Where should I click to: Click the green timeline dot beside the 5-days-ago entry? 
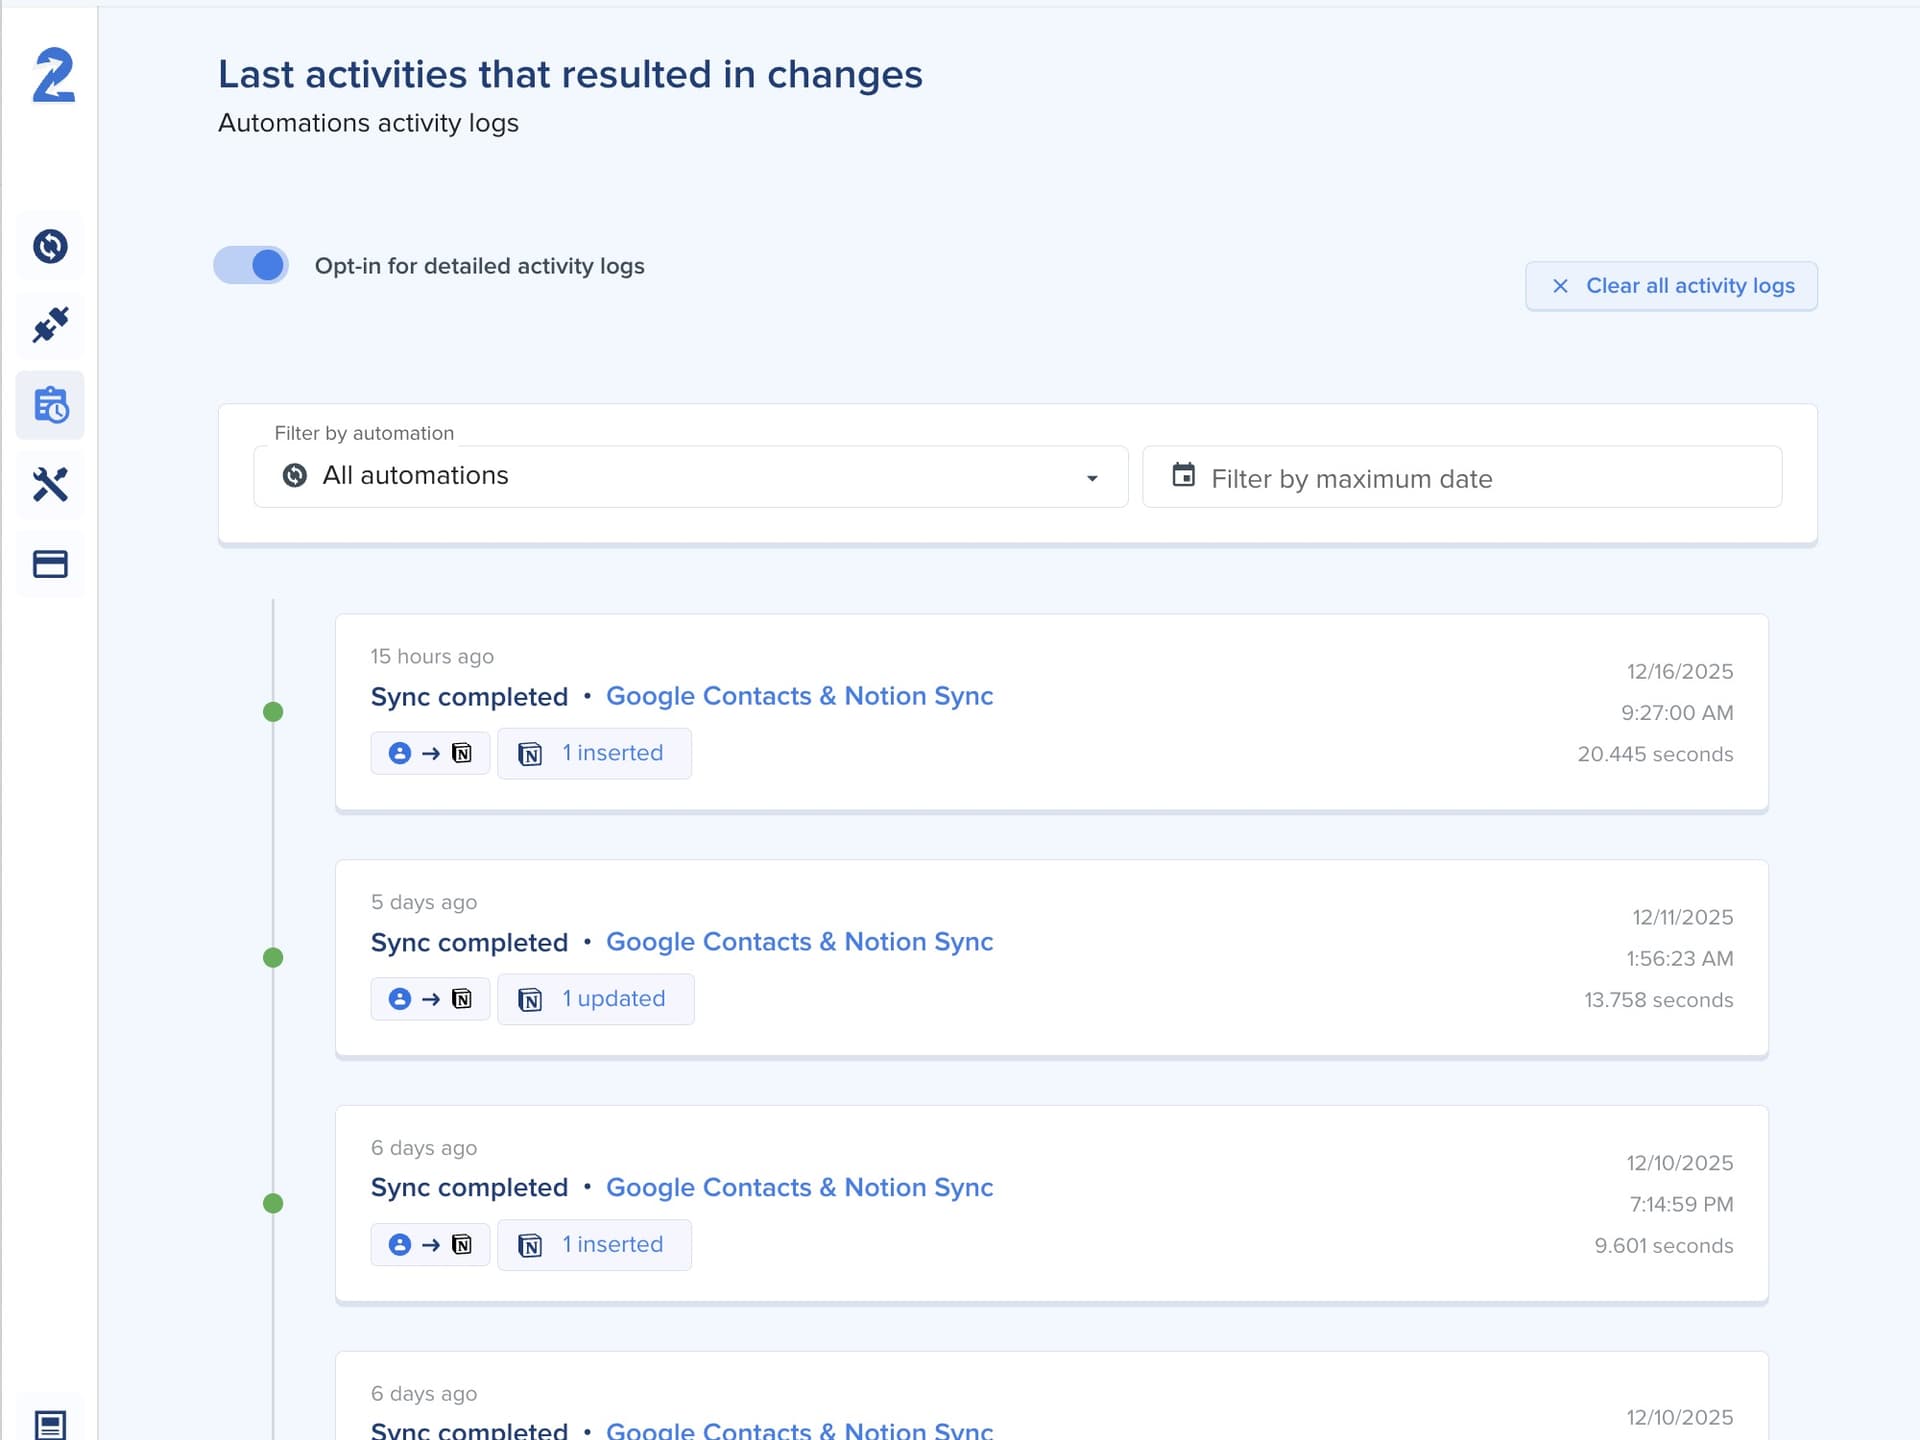tap(274, 957)
